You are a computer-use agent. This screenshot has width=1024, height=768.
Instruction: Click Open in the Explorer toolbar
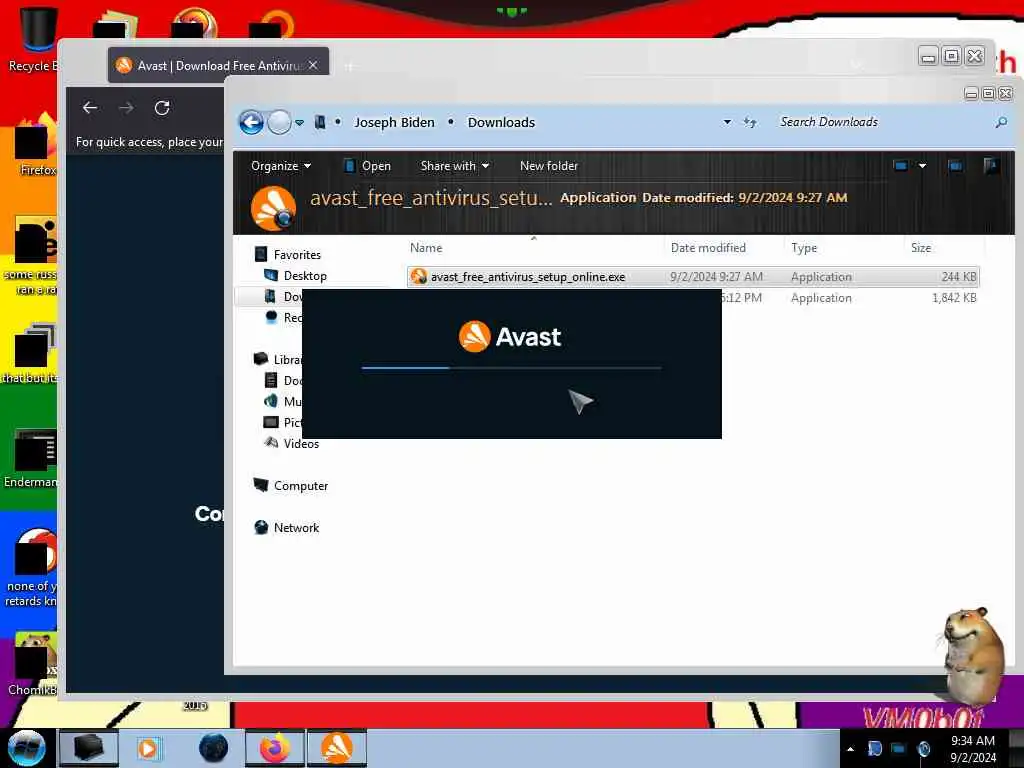[x=368, y=166]
